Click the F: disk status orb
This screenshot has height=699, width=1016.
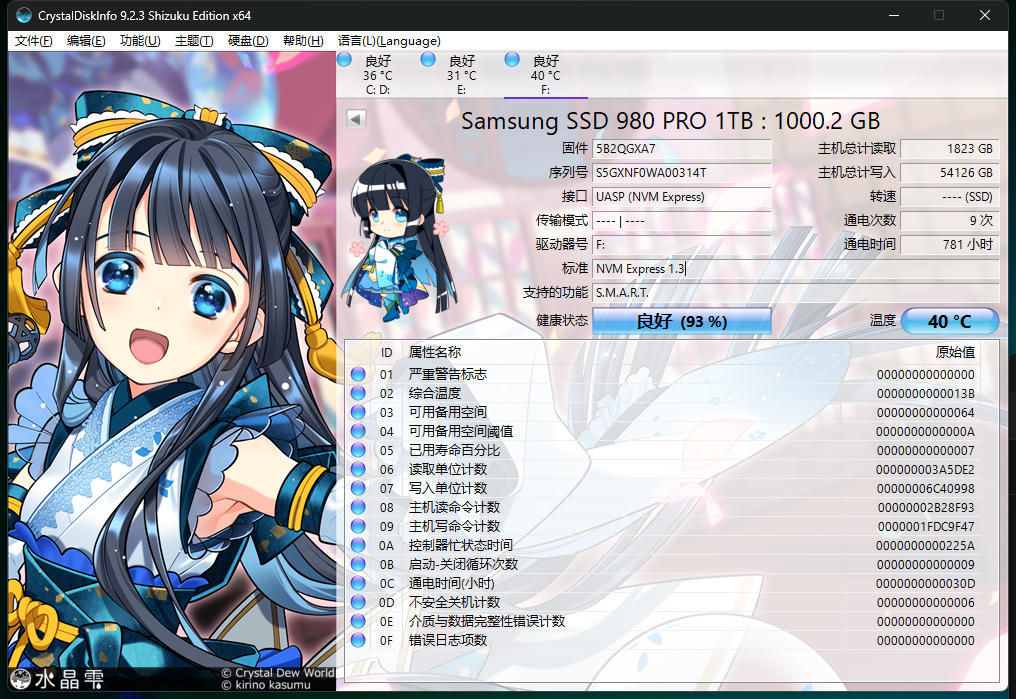click(x=512, y=60)
